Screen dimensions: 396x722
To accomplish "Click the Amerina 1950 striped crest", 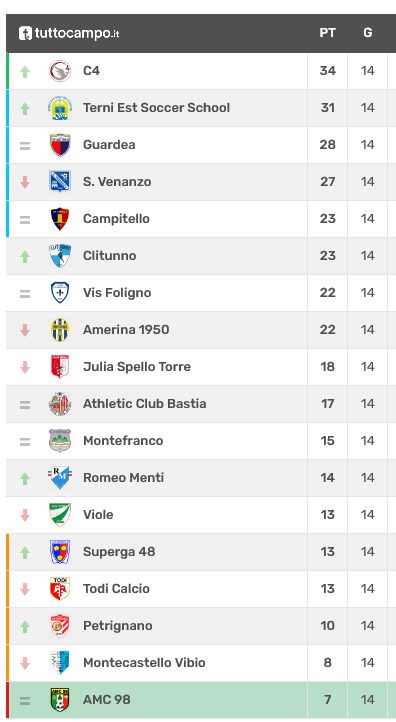I will coord(60,330).
